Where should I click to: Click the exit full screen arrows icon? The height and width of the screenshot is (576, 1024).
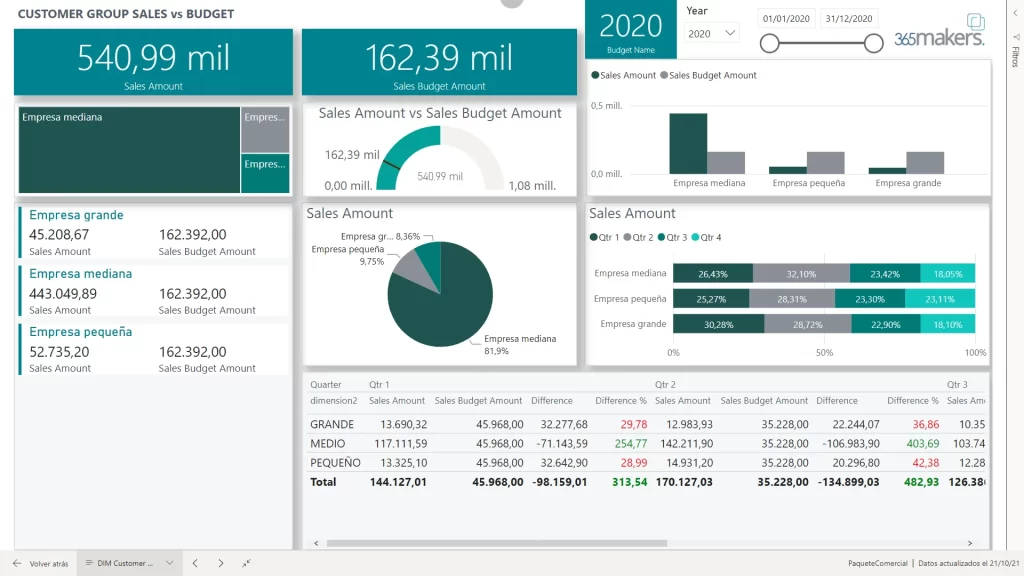point(247,563)
